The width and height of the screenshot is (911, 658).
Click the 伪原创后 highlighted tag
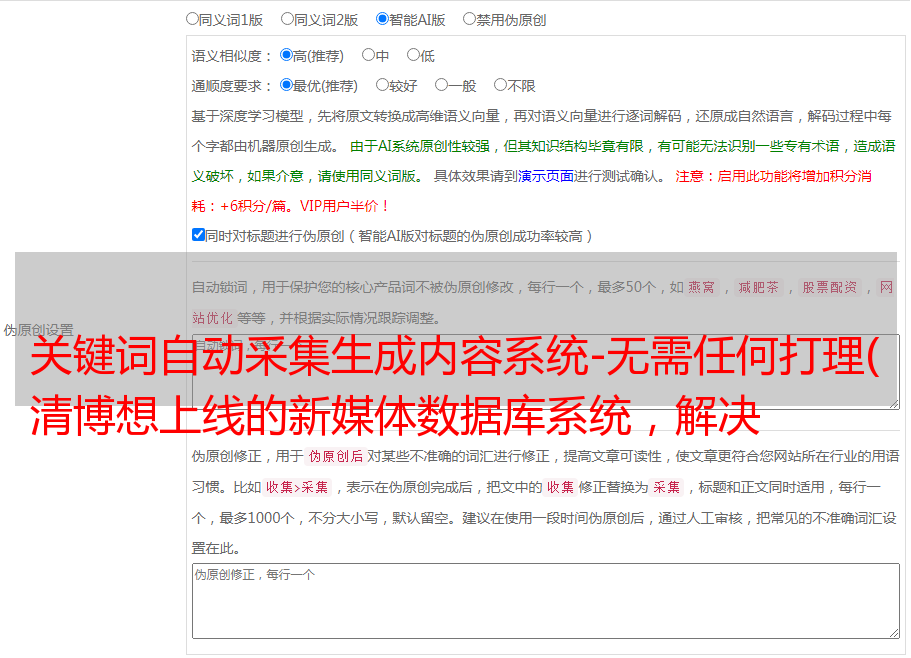[x=336, y=456]
